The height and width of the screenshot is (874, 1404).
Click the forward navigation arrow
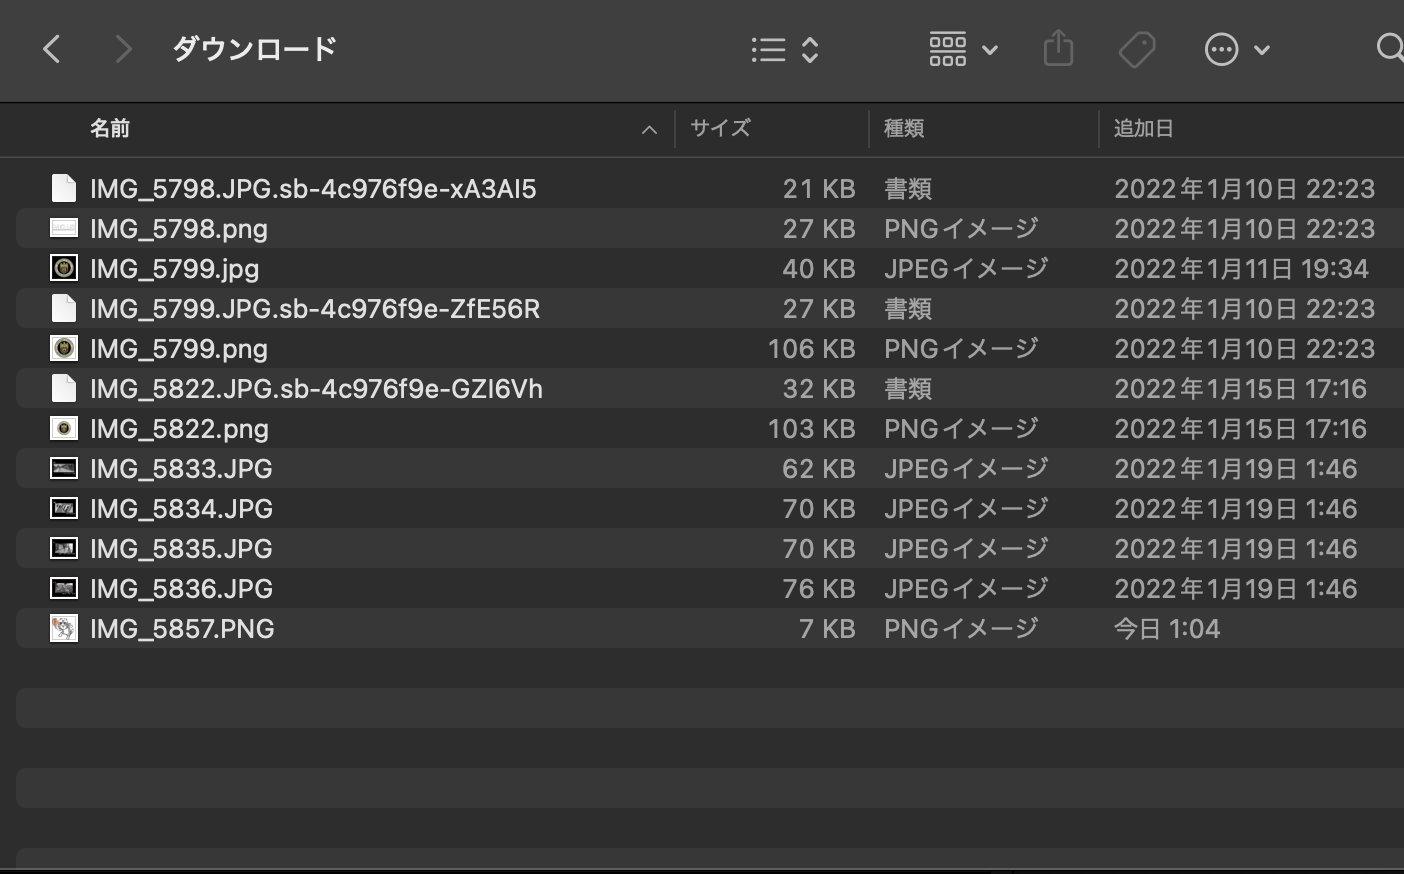tap(123, 49)
